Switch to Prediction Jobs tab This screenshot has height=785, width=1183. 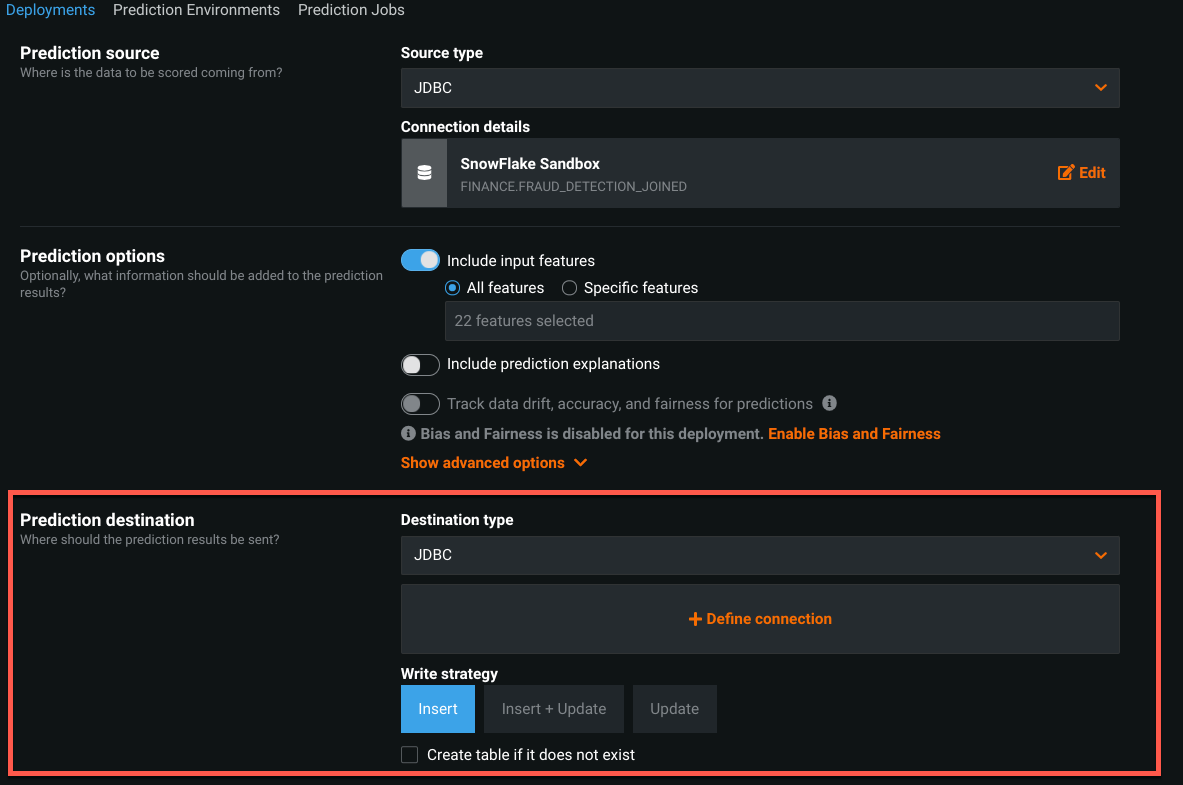click(x=351, y=10)
